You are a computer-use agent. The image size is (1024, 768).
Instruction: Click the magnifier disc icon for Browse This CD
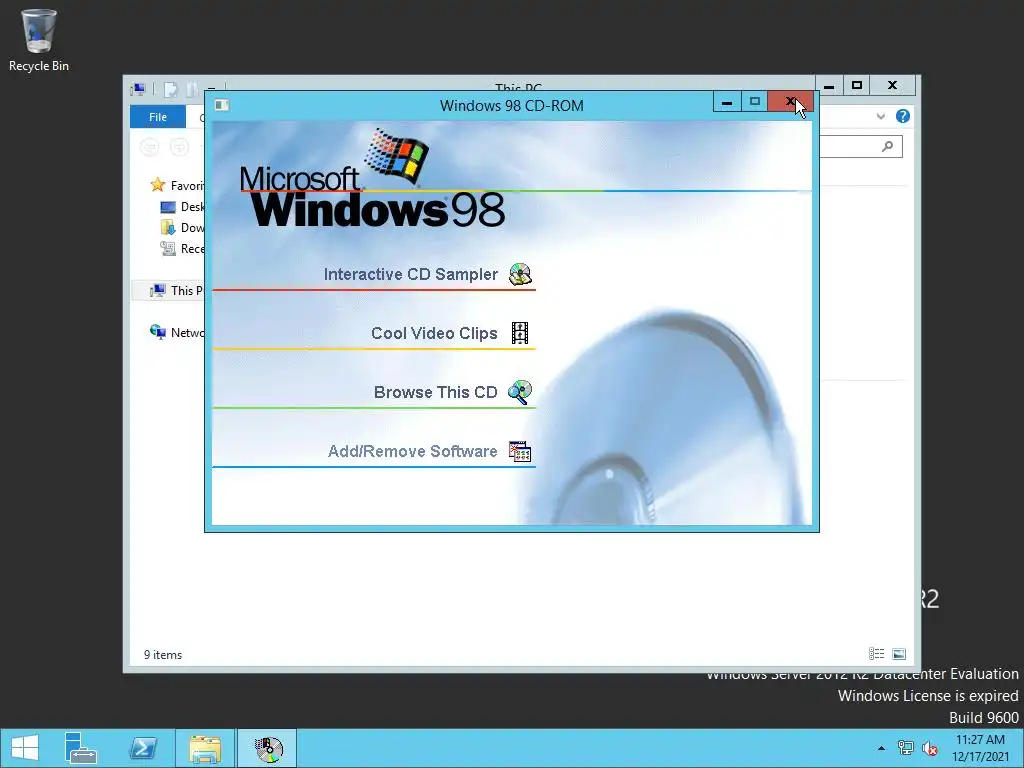pyautogui.click(x=520, y=392)
